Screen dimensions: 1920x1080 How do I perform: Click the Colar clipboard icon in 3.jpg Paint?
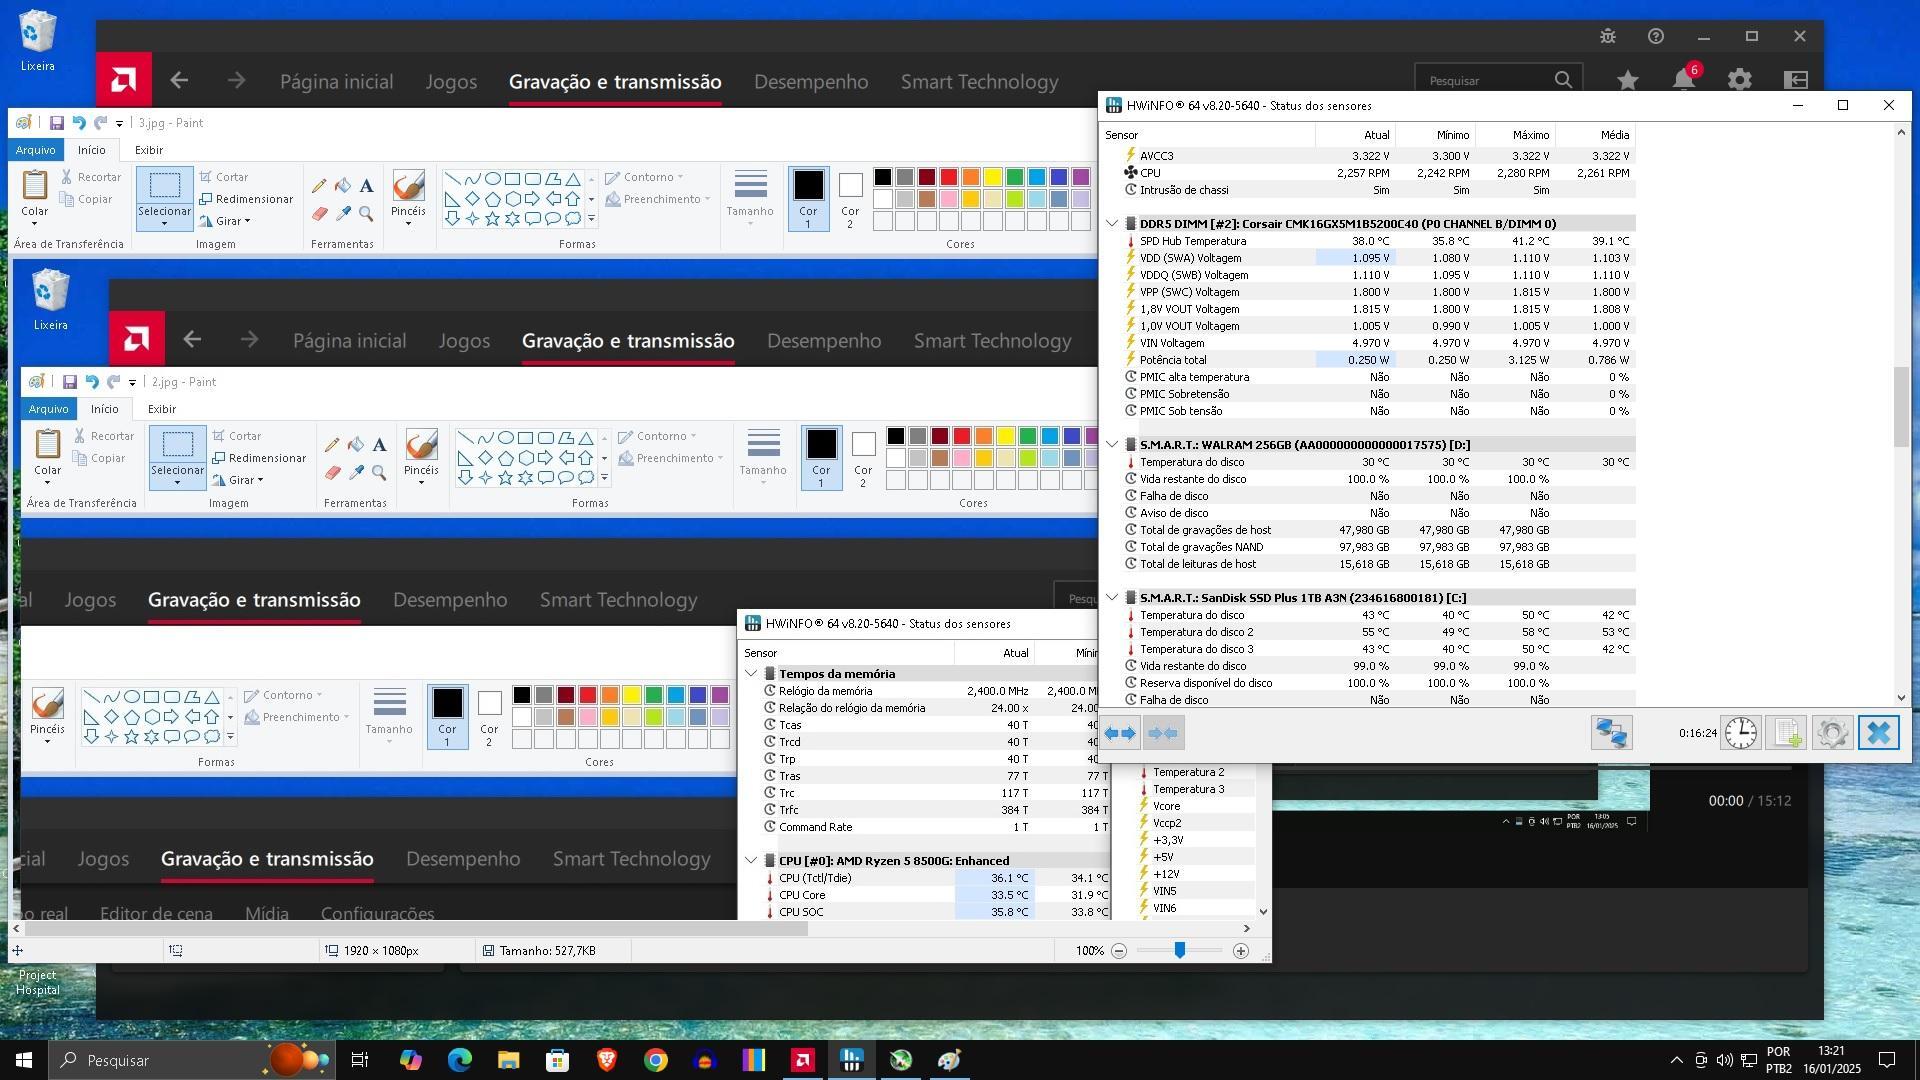point(35,185)
